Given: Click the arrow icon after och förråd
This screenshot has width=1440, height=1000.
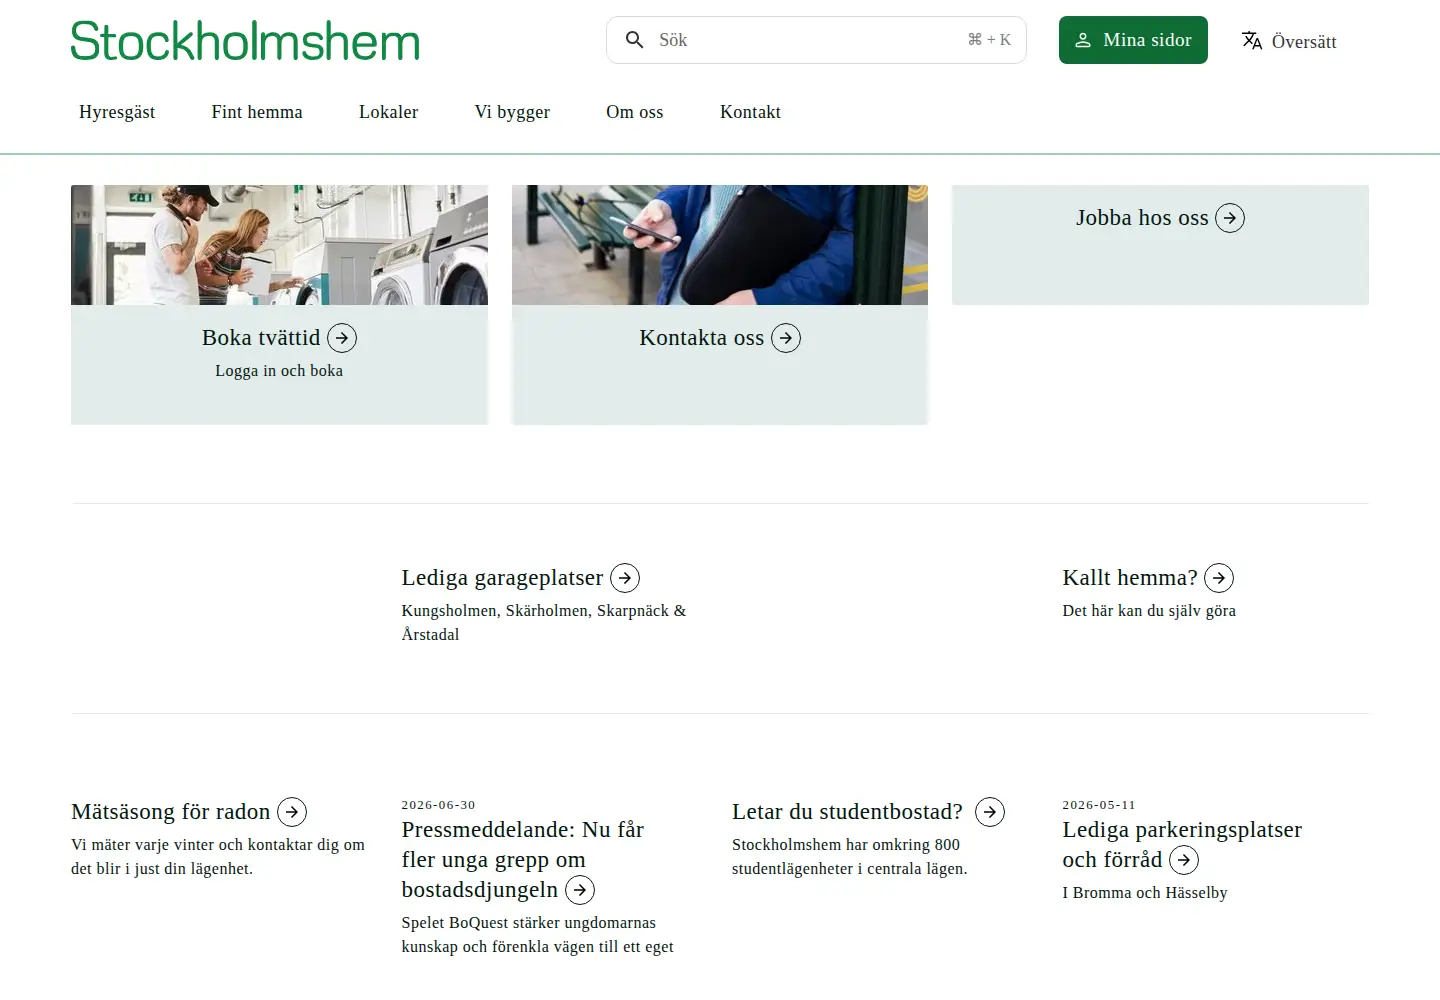Looking at the screenshot, I should (1184, 860).
